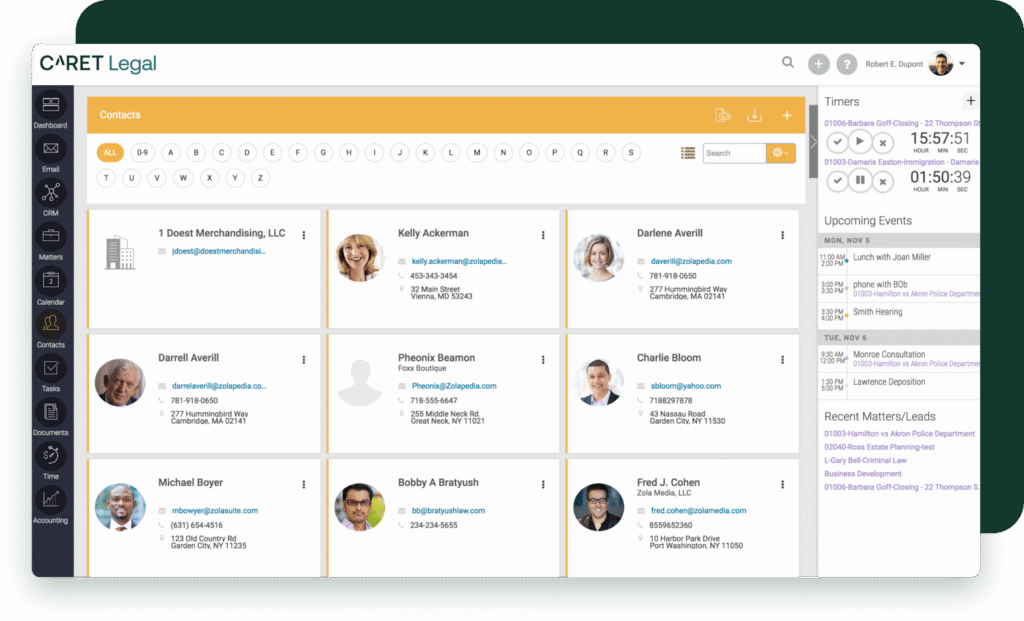Screen dimensions: 1024x621
Task: Open the Robert E. Dupont user dropdown
Action: click(x=962, y=64)
